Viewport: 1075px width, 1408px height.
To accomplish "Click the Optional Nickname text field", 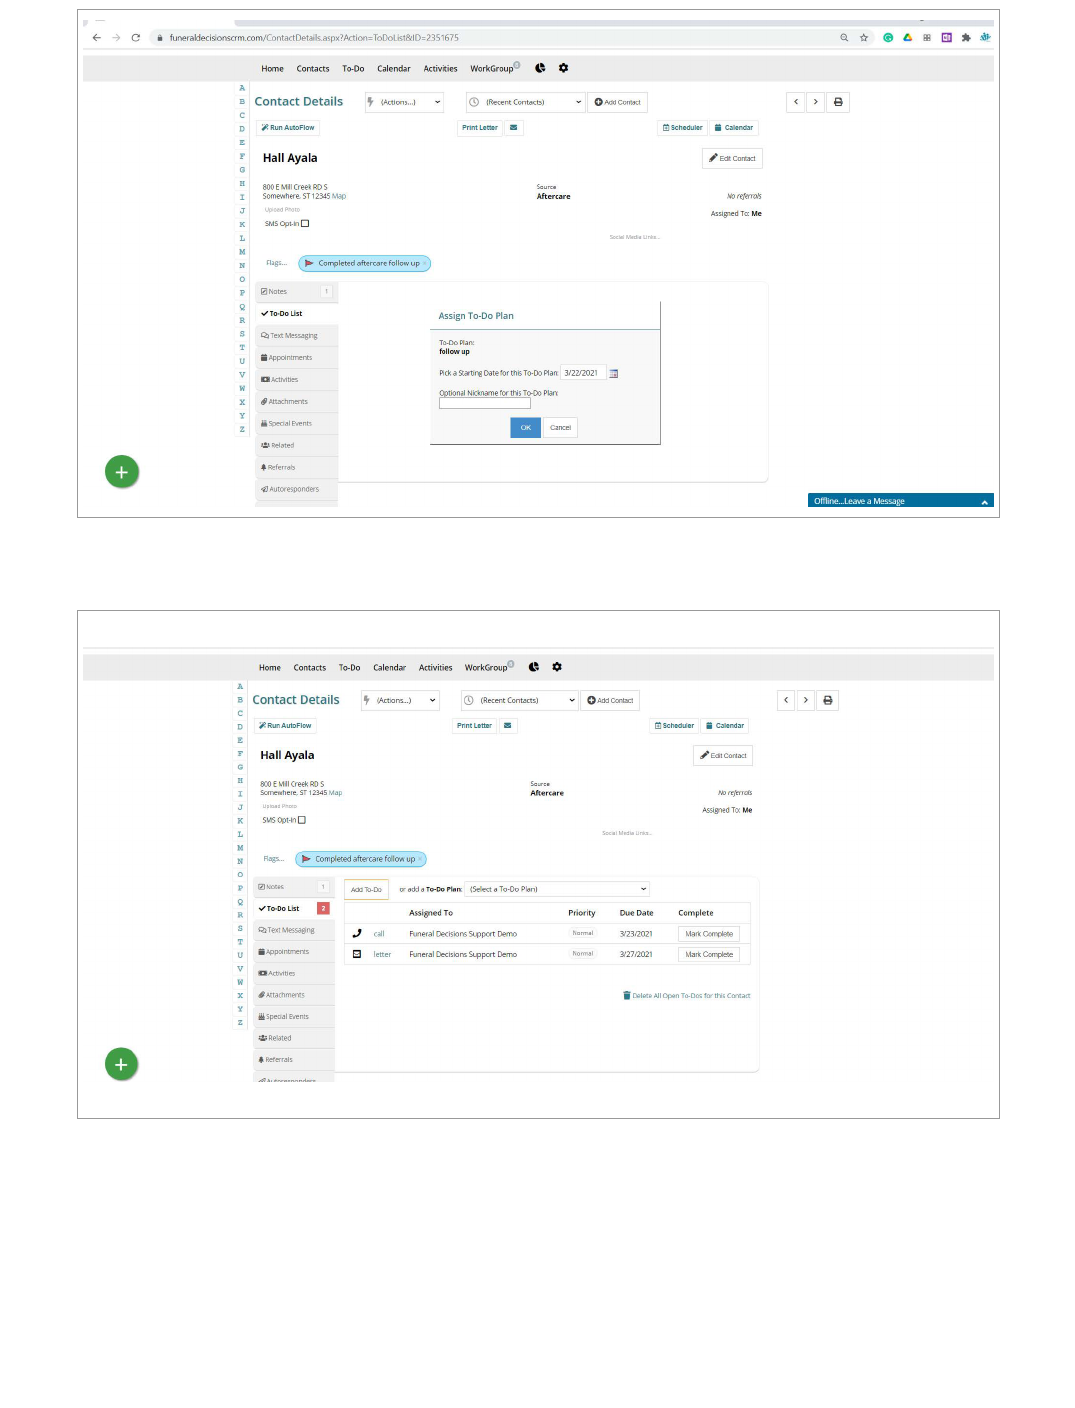I will [484, 404].
